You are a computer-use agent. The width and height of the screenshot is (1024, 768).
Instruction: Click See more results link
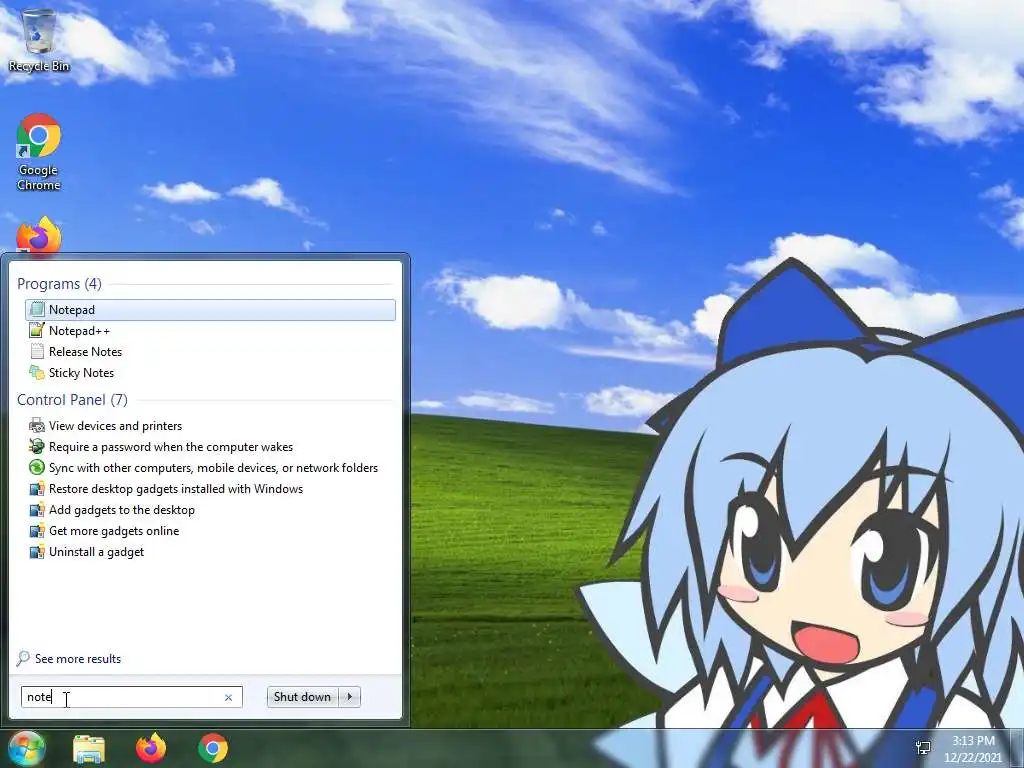pyautogui.click(x=78, y=659)
